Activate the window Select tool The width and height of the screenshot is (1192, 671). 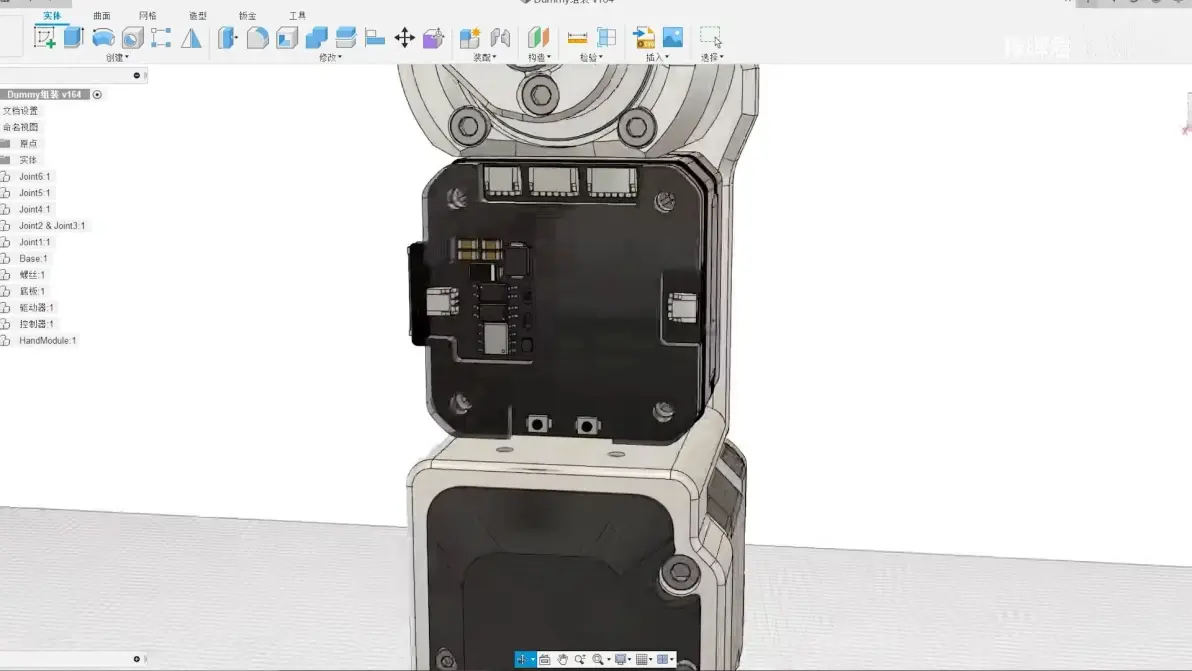[711, 37]
